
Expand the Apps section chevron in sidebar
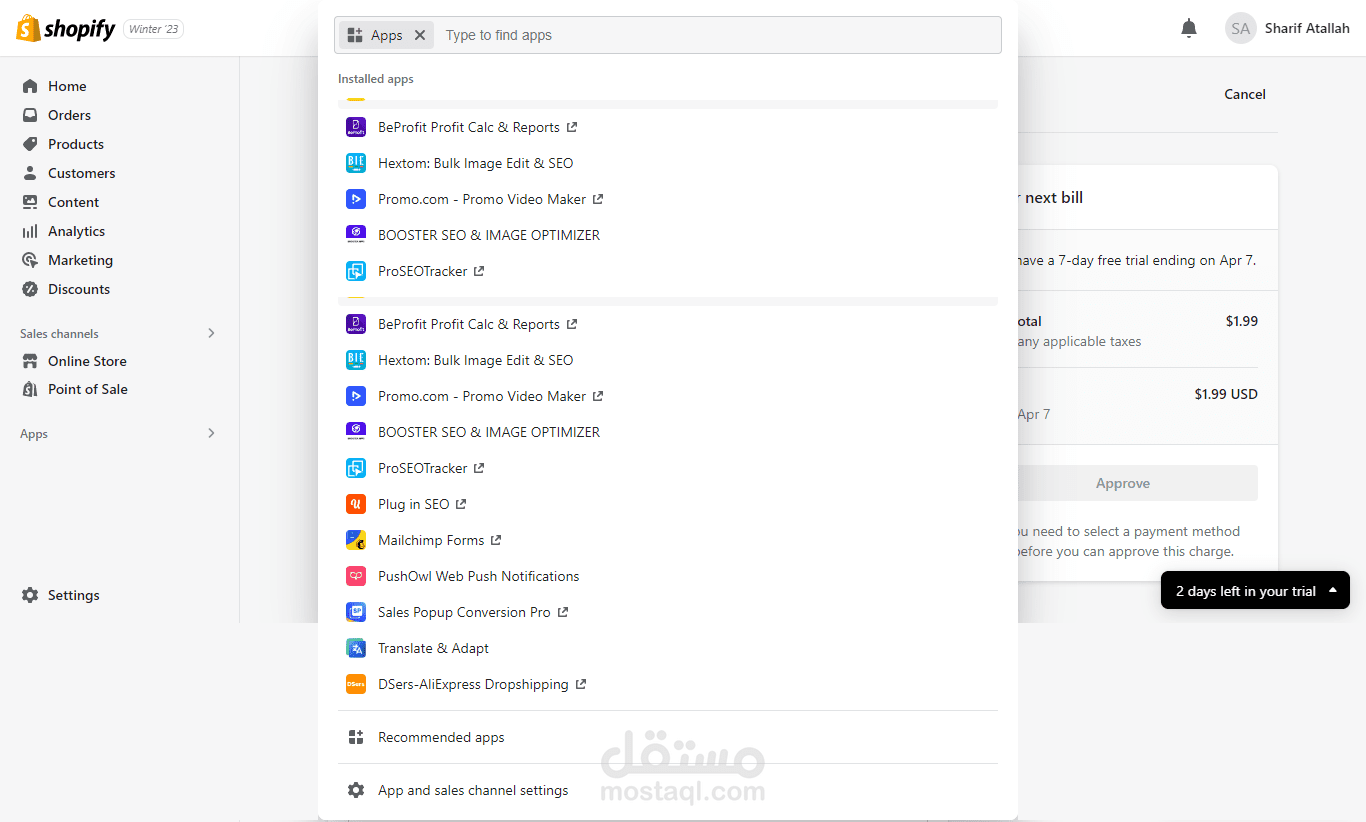click(211, 433)
